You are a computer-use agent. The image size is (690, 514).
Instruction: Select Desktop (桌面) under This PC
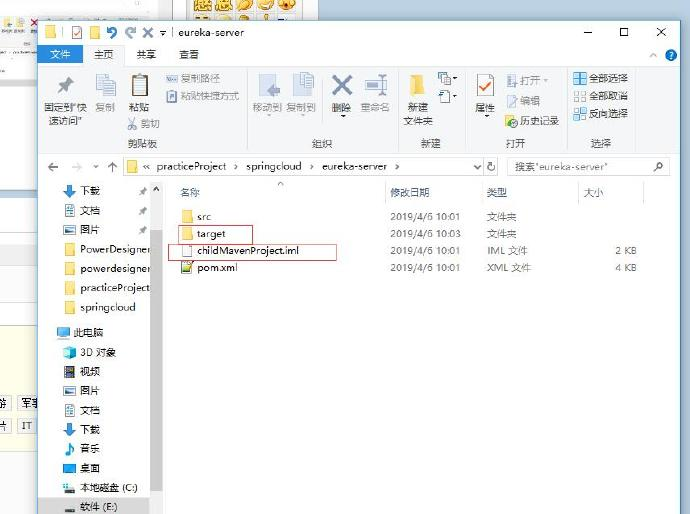(x=82, y=468)
